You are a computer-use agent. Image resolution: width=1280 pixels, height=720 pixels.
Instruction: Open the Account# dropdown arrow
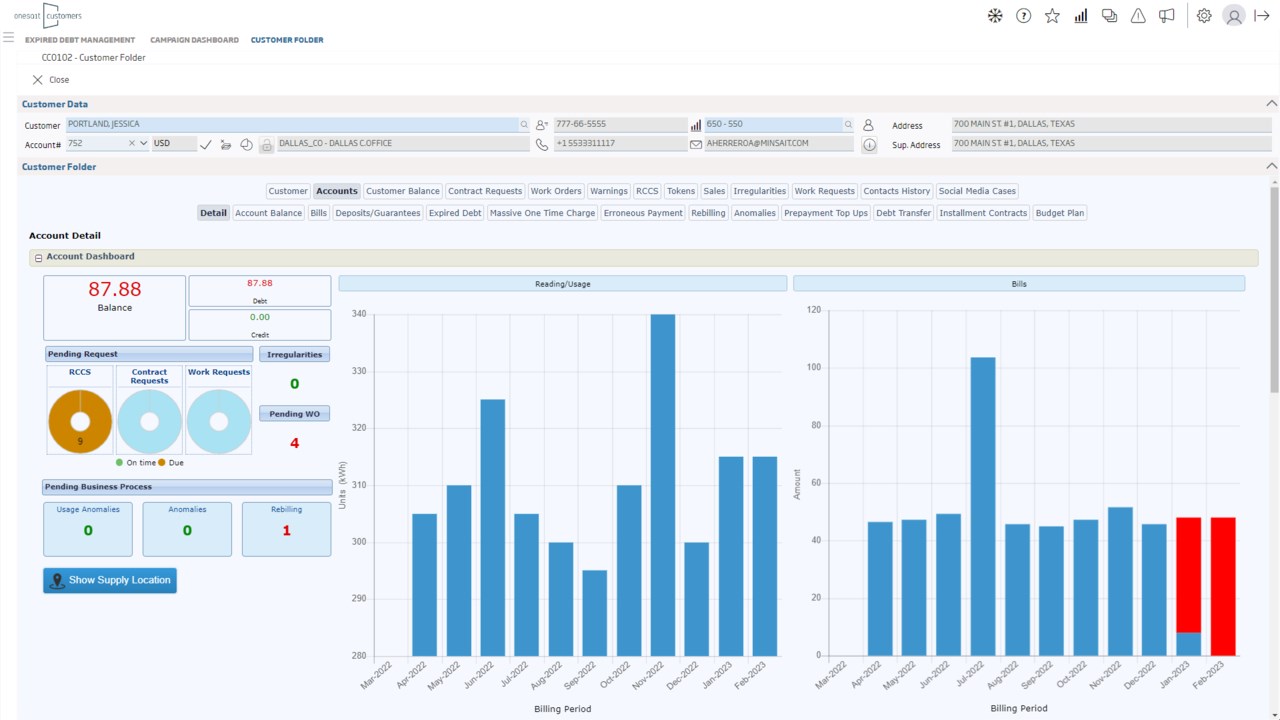point(143,144)
